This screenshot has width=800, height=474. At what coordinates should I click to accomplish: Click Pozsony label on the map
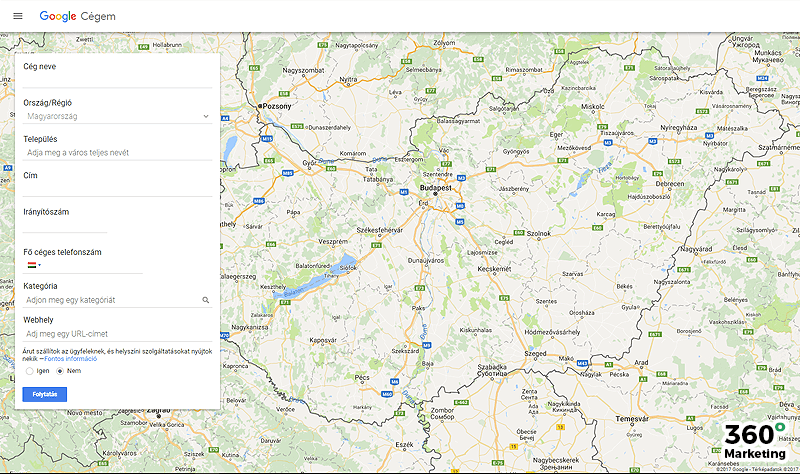(x=277, y=106)
